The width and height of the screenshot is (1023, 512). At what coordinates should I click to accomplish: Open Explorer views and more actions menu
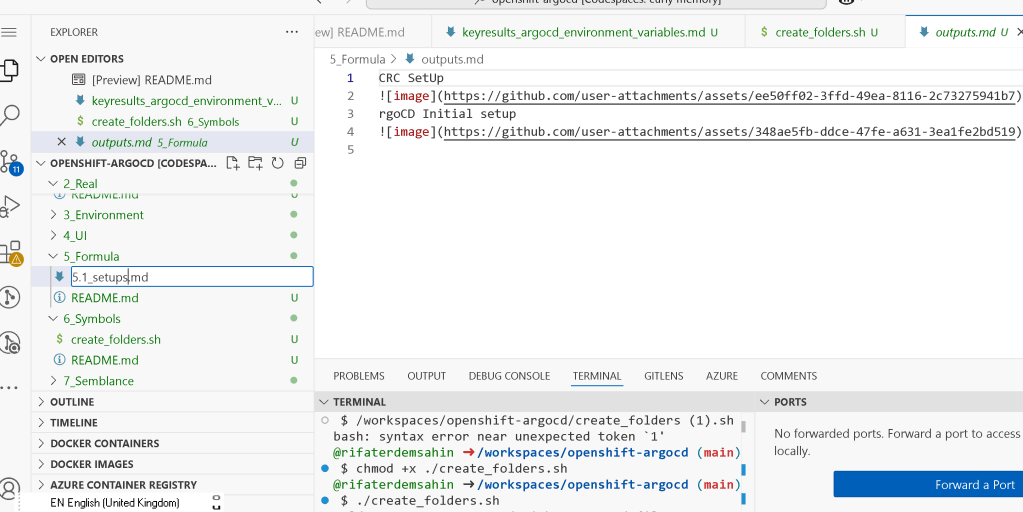tap(292, 32)
